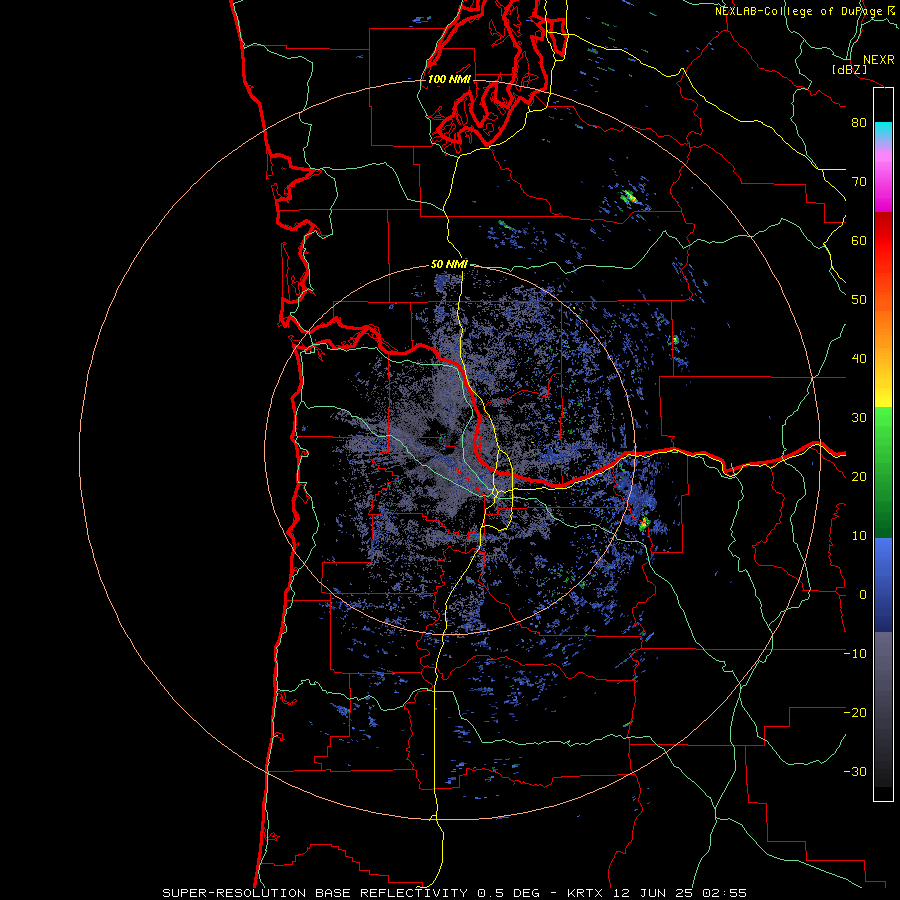Click the -20 value on the dBZ scale
The image size is (900, 900).
point(855,713)
